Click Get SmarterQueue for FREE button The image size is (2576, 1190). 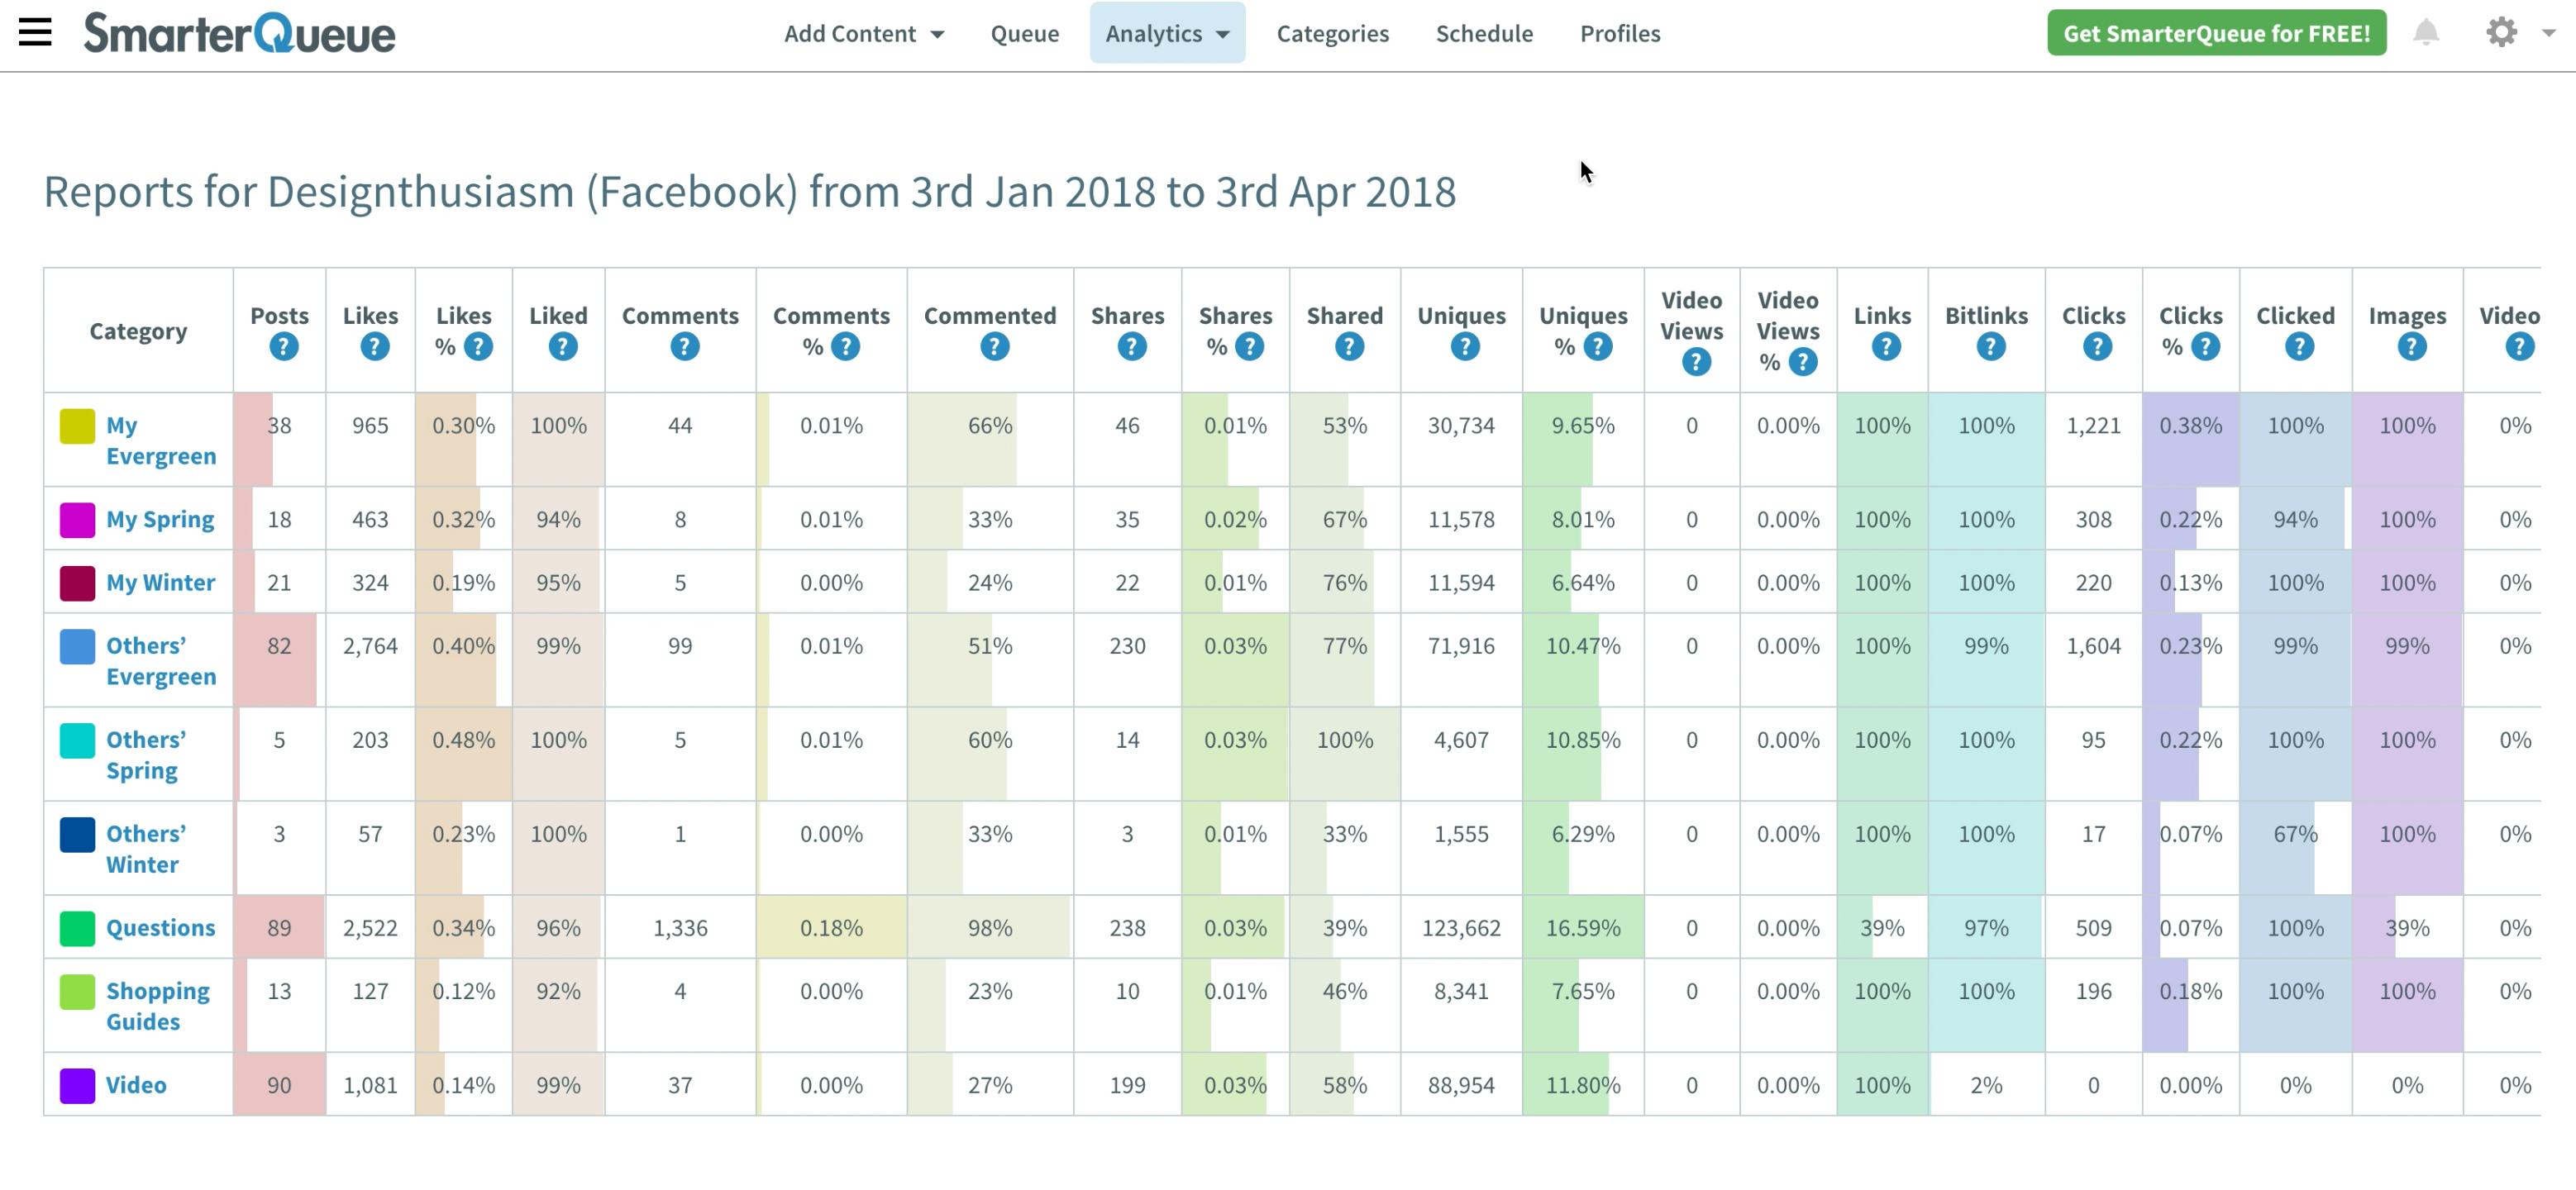2216,33
